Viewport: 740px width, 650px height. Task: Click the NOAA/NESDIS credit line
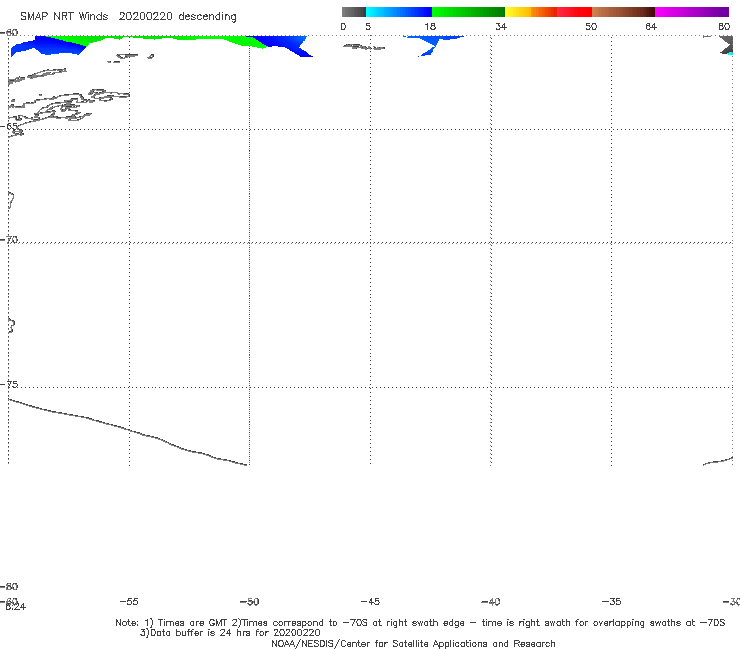[413, 643]
